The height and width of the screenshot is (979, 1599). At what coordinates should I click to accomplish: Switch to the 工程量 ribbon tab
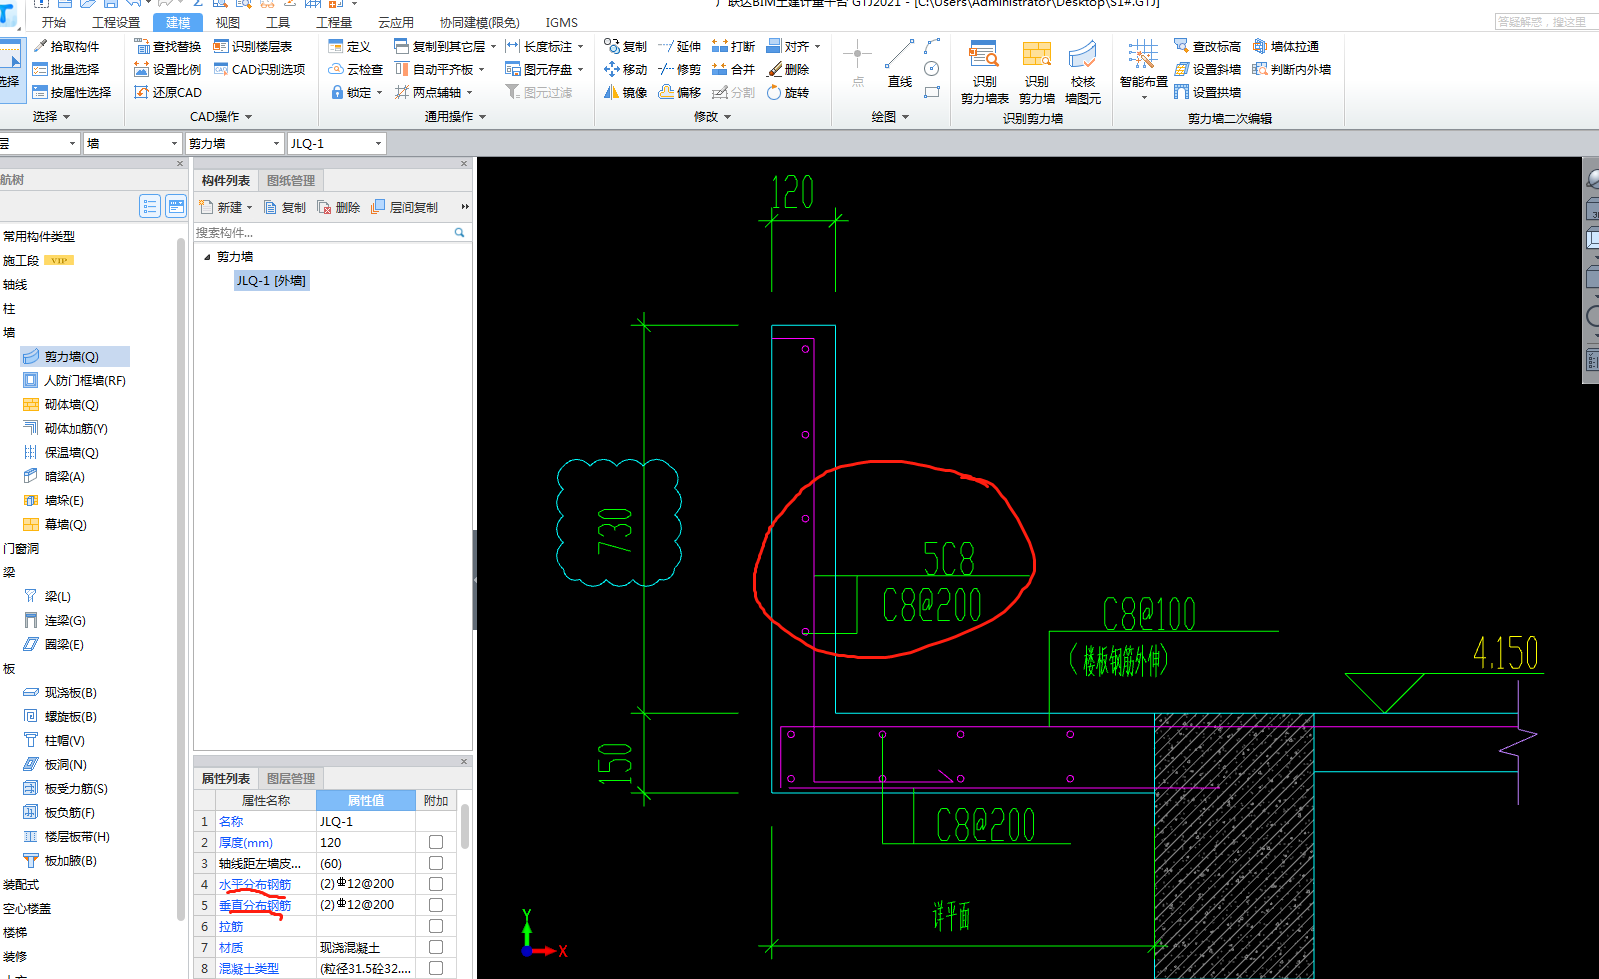pyautogui.click(x=334, y=22)
